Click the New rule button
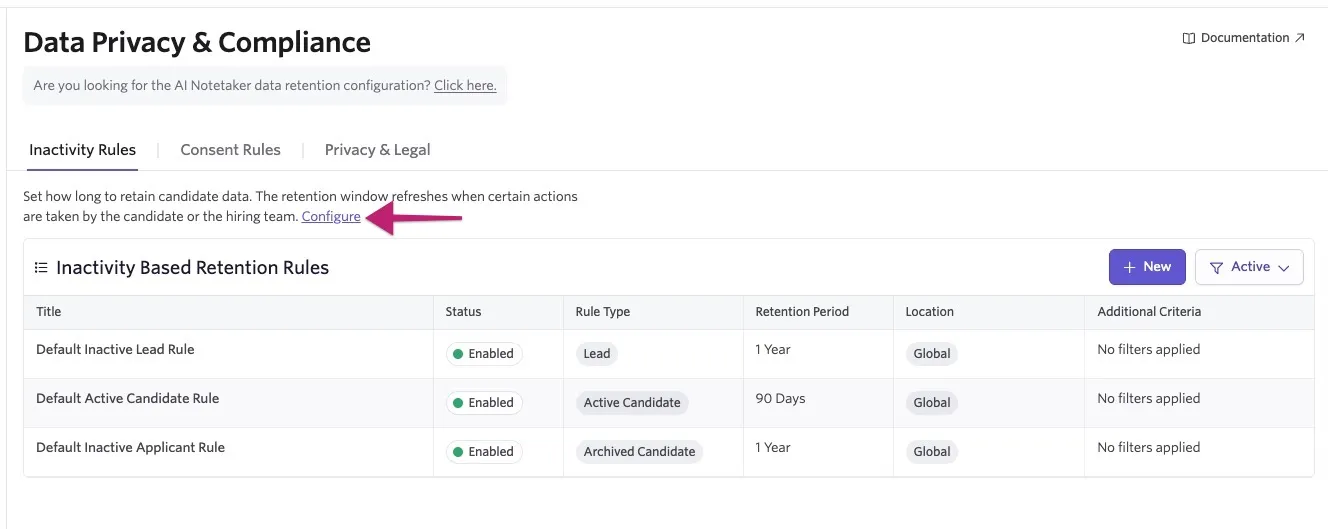The image size is (1328, 529). [x=1147, y=267]
